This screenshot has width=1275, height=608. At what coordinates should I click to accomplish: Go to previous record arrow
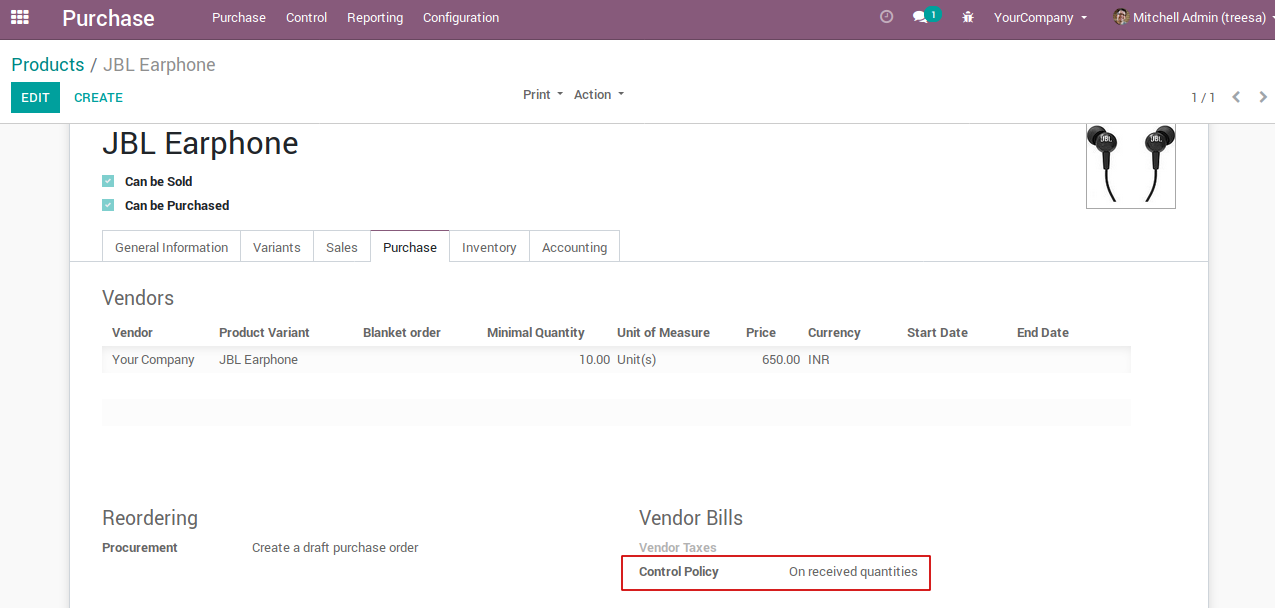(x=1236, y=97)
